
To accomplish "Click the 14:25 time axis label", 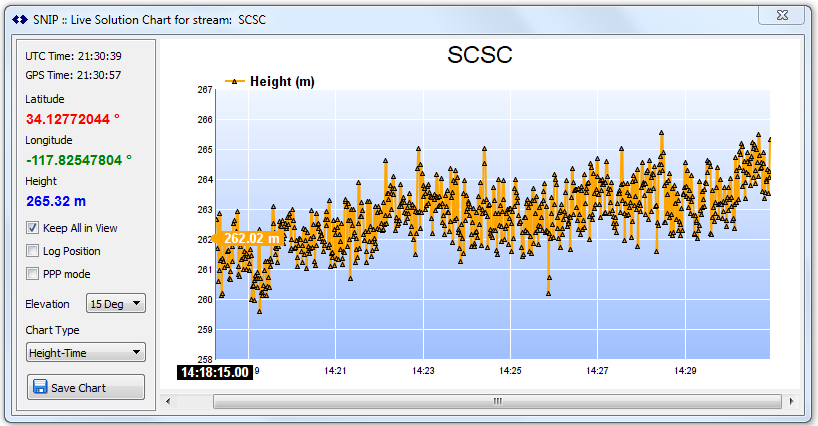I will pyautogui.click(x=510, y=371).
